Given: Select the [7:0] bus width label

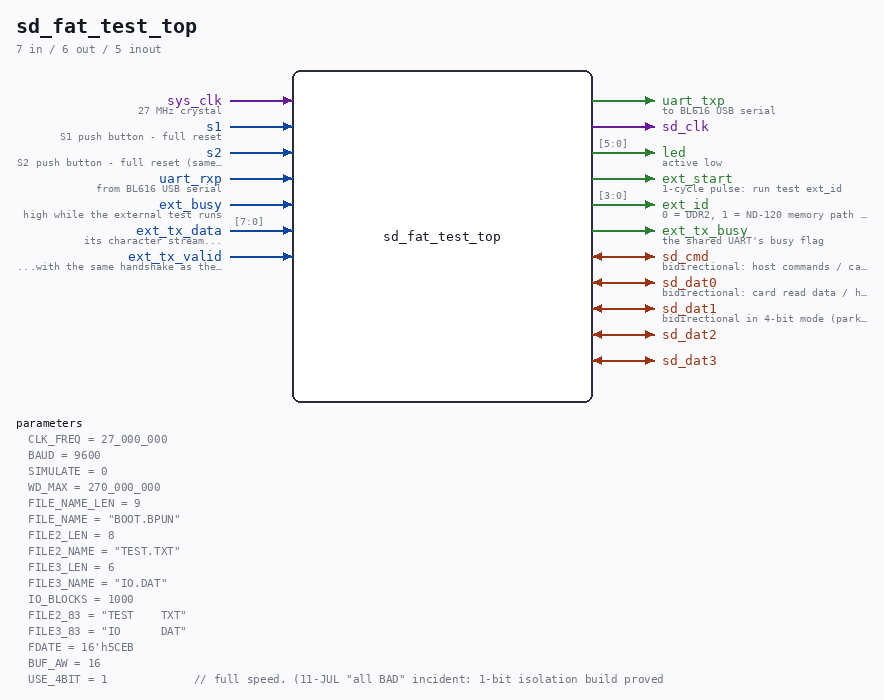Looking at the screenshot, I should pyautogui.click(x=249, y=221).
